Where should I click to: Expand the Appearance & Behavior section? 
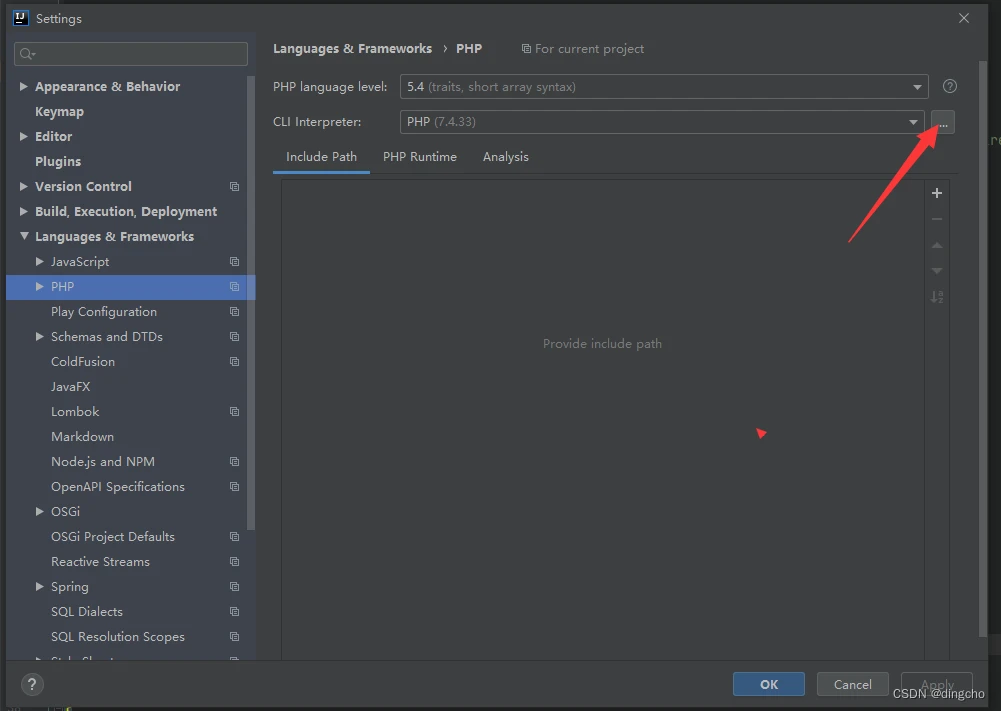pyautogui.click(x=24, y=86)
